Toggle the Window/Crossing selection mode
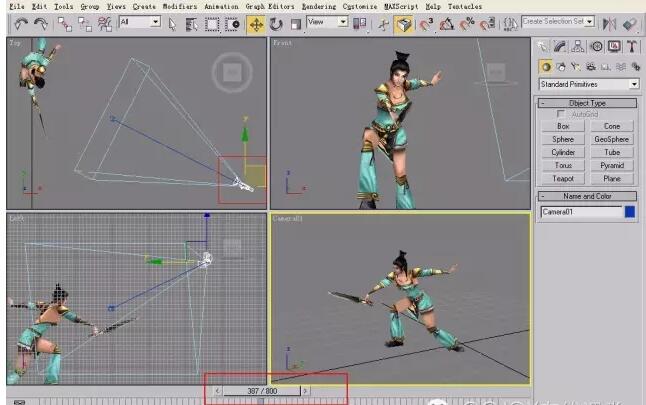This screenshot has height=405, width=646. pyautogui.click(x=233, y=24)
